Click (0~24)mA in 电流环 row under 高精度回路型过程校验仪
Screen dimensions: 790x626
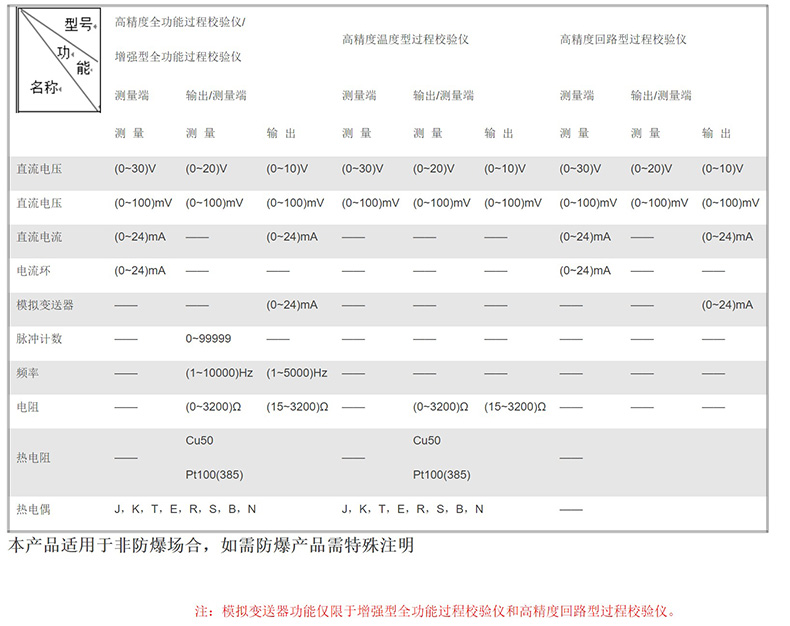coord(585,271)
